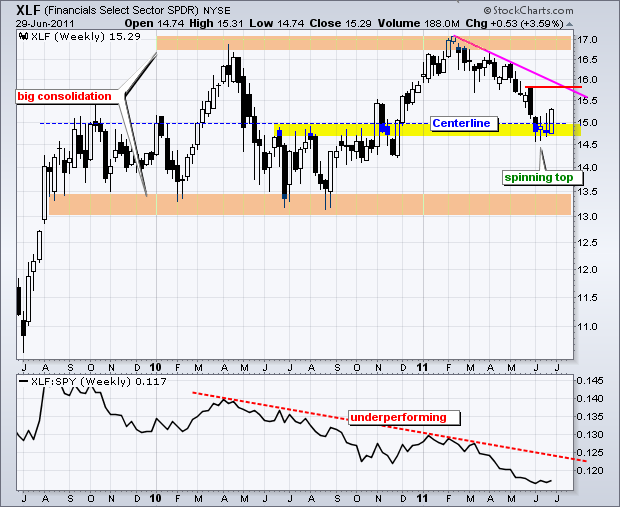
Task: Click the 'Open 14.74' value
Action: [x=154, y=24]
